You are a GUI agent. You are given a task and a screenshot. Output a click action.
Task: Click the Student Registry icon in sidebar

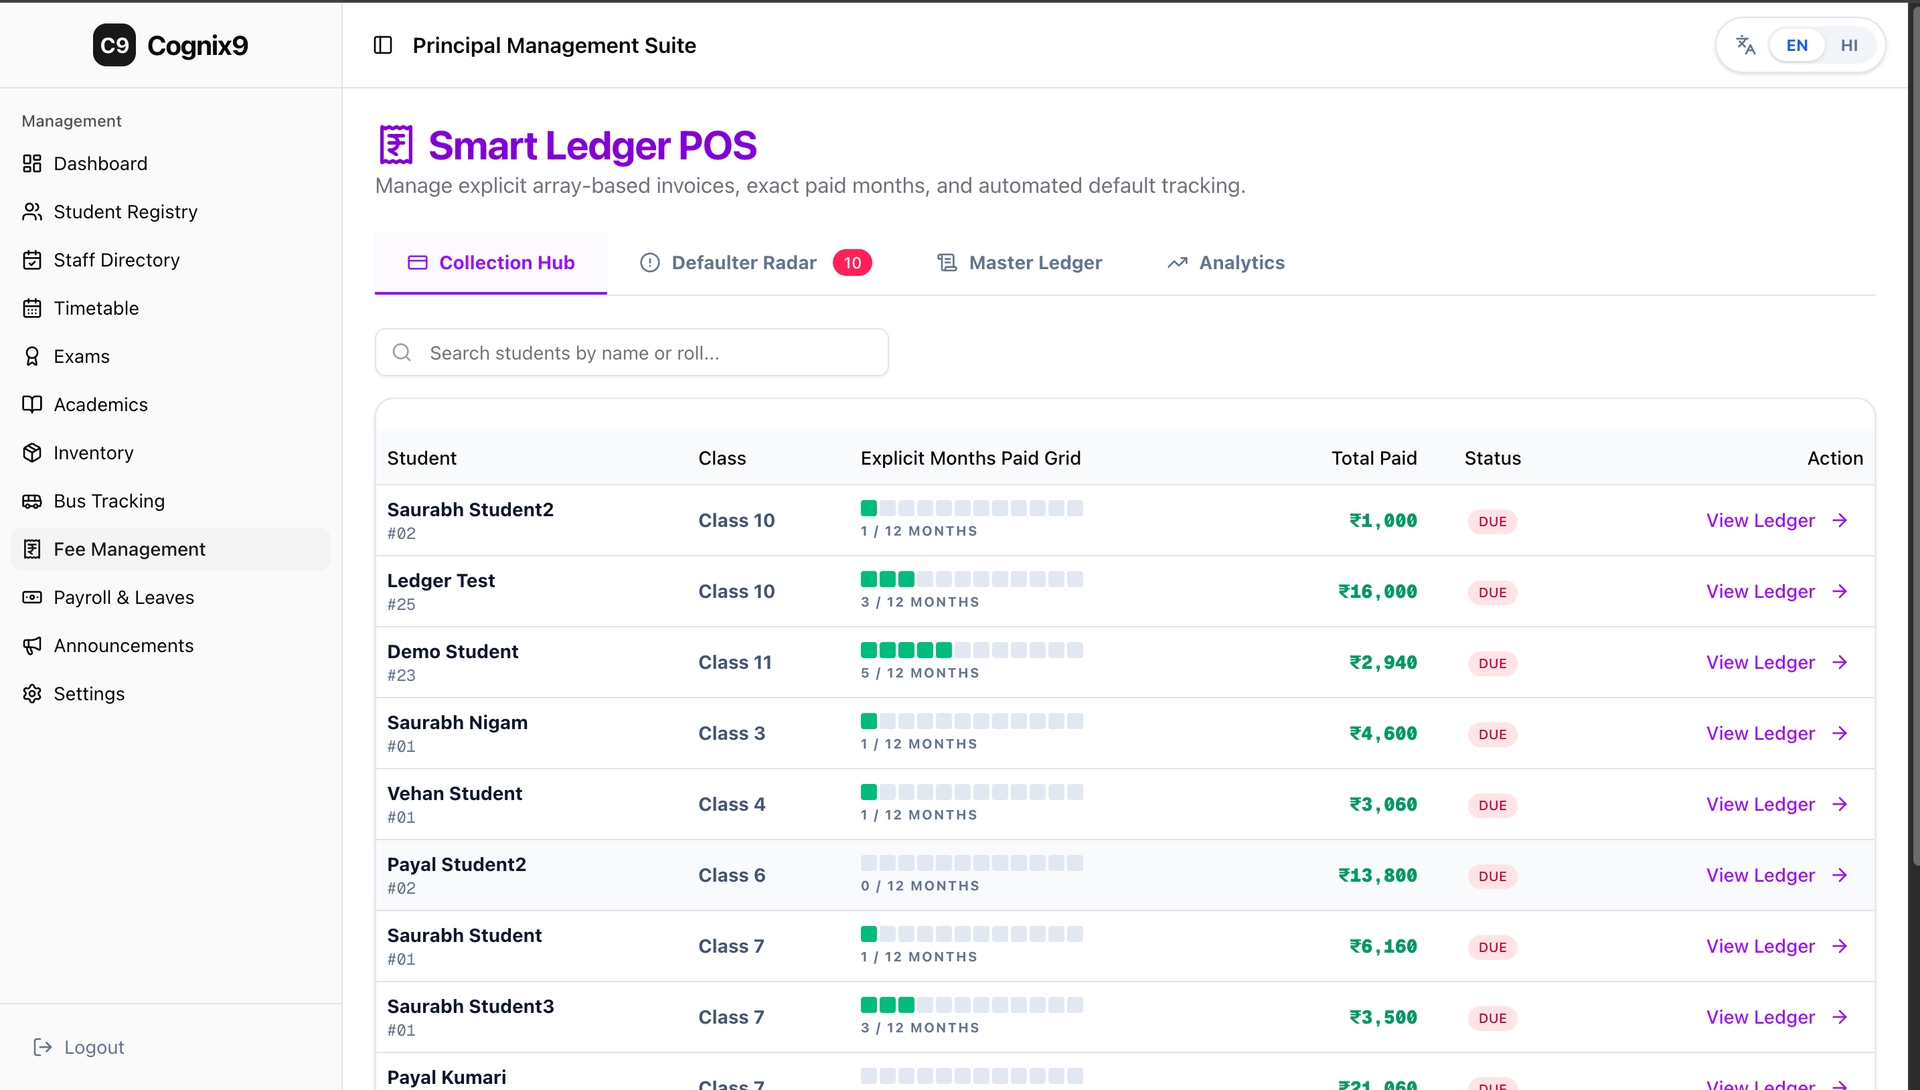[32, 211]
